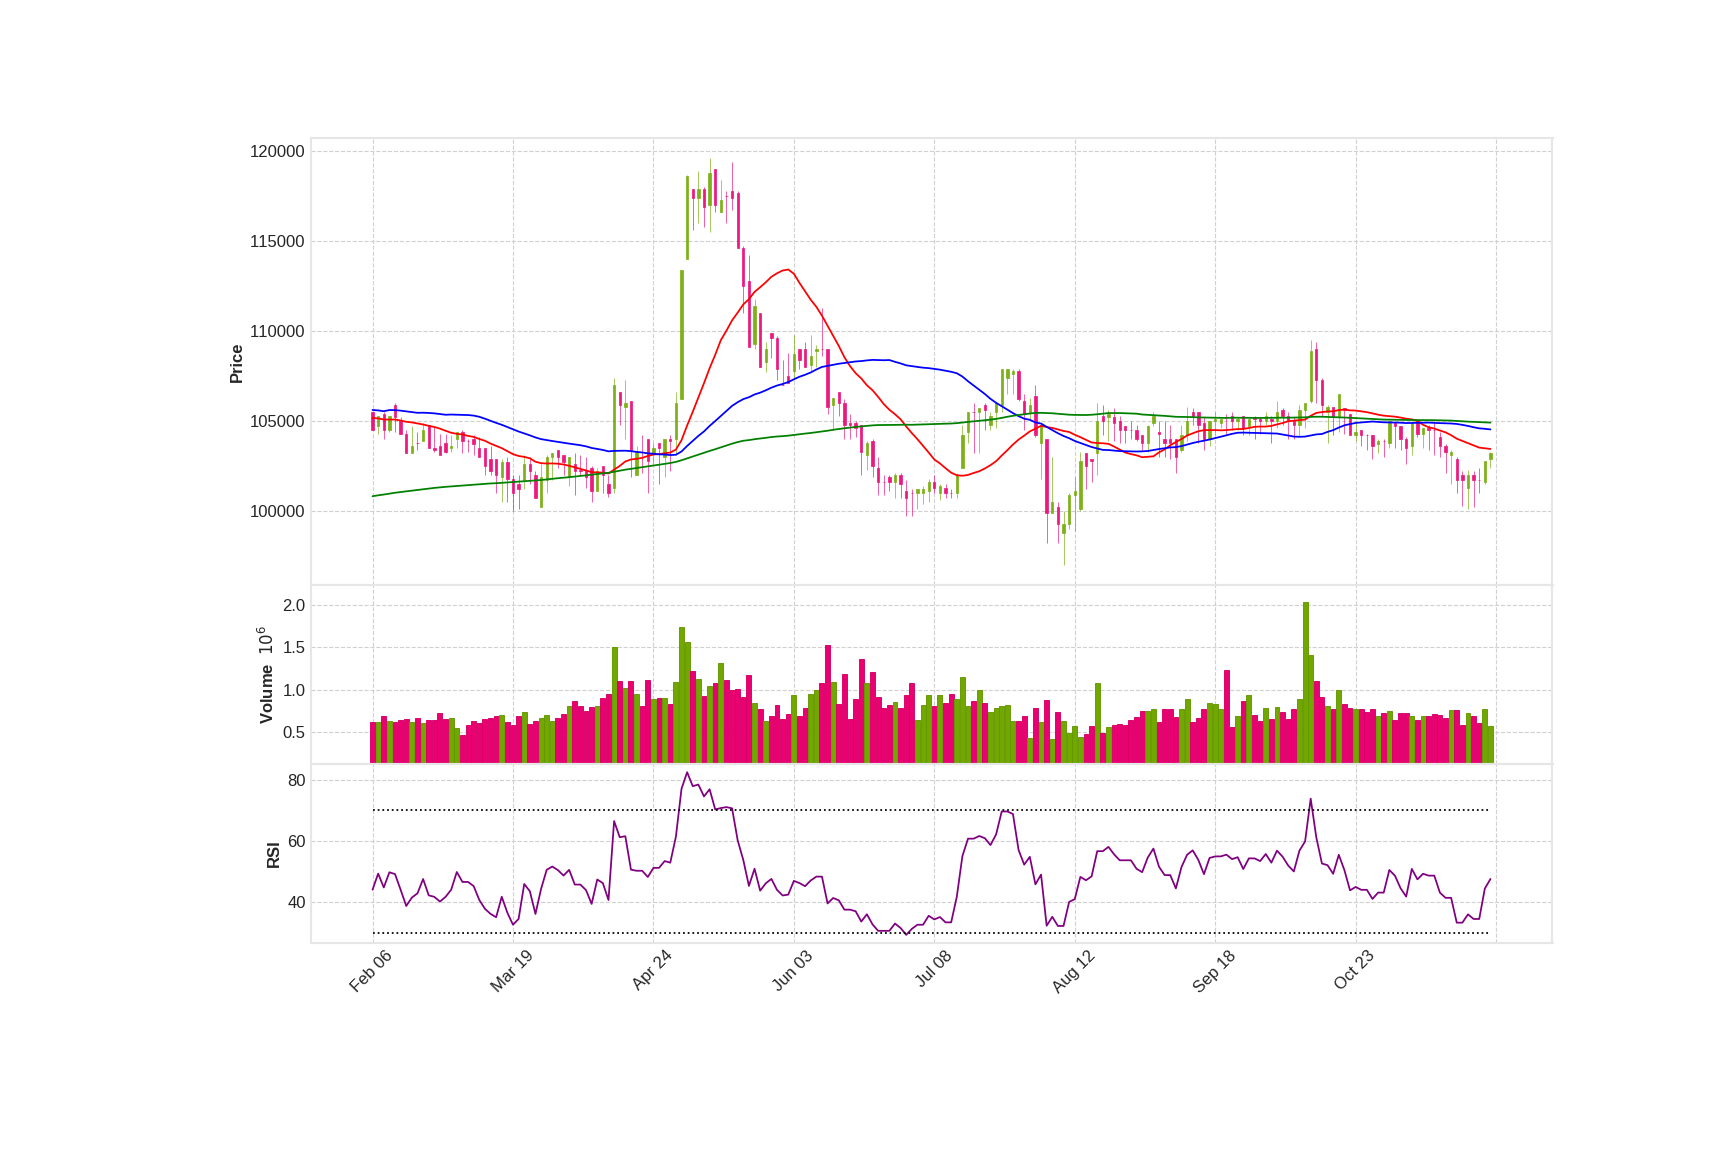Click the tallest green volume bar near 2.0
Viewport: 1725px width, 1150px height.
tap(1306, 683)
